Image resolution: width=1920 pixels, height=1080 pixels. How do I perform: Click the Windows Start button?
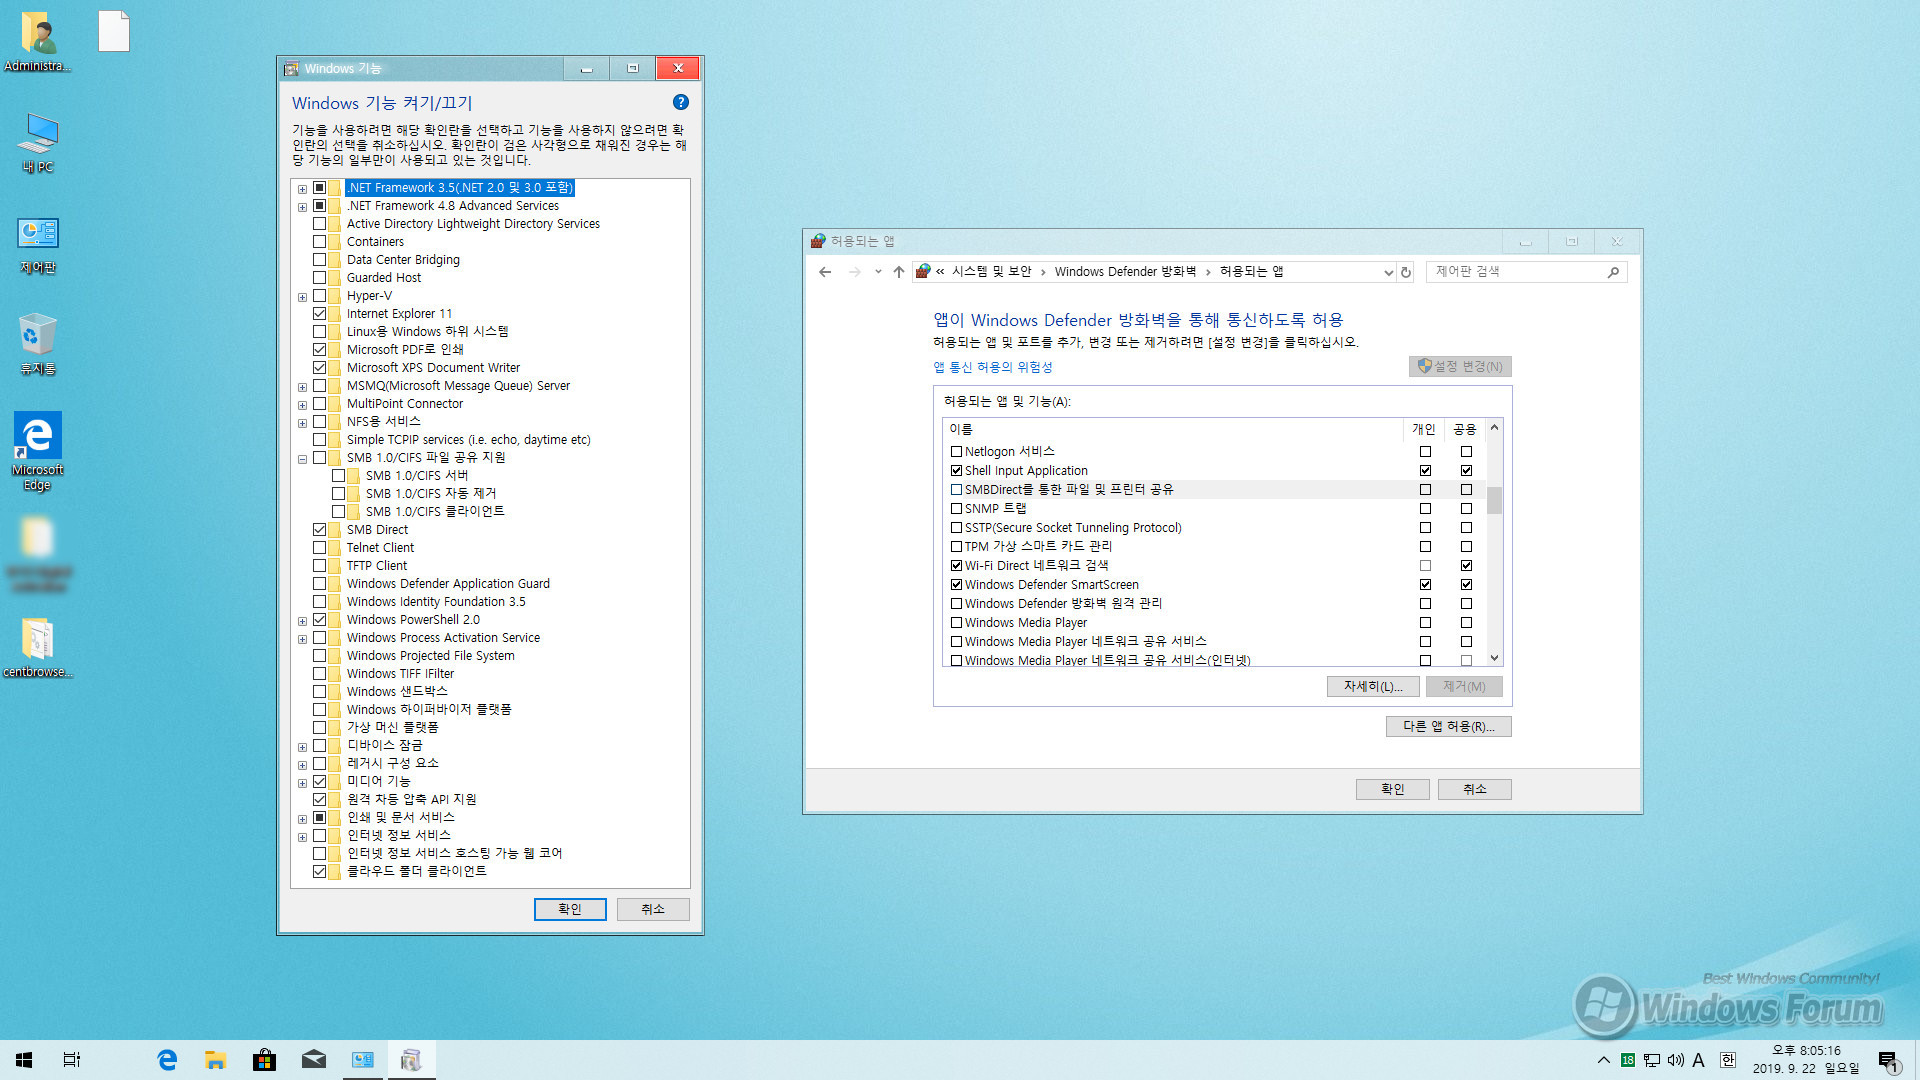pyautogui.click(x=24, y=1060)
